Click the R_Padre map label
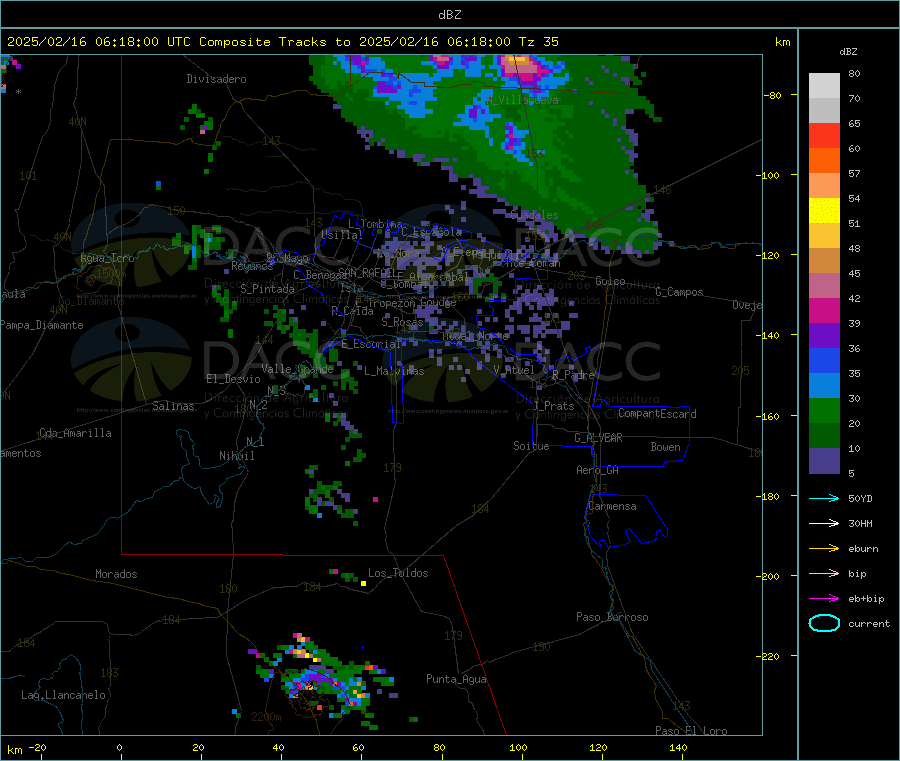 point(573,375)
